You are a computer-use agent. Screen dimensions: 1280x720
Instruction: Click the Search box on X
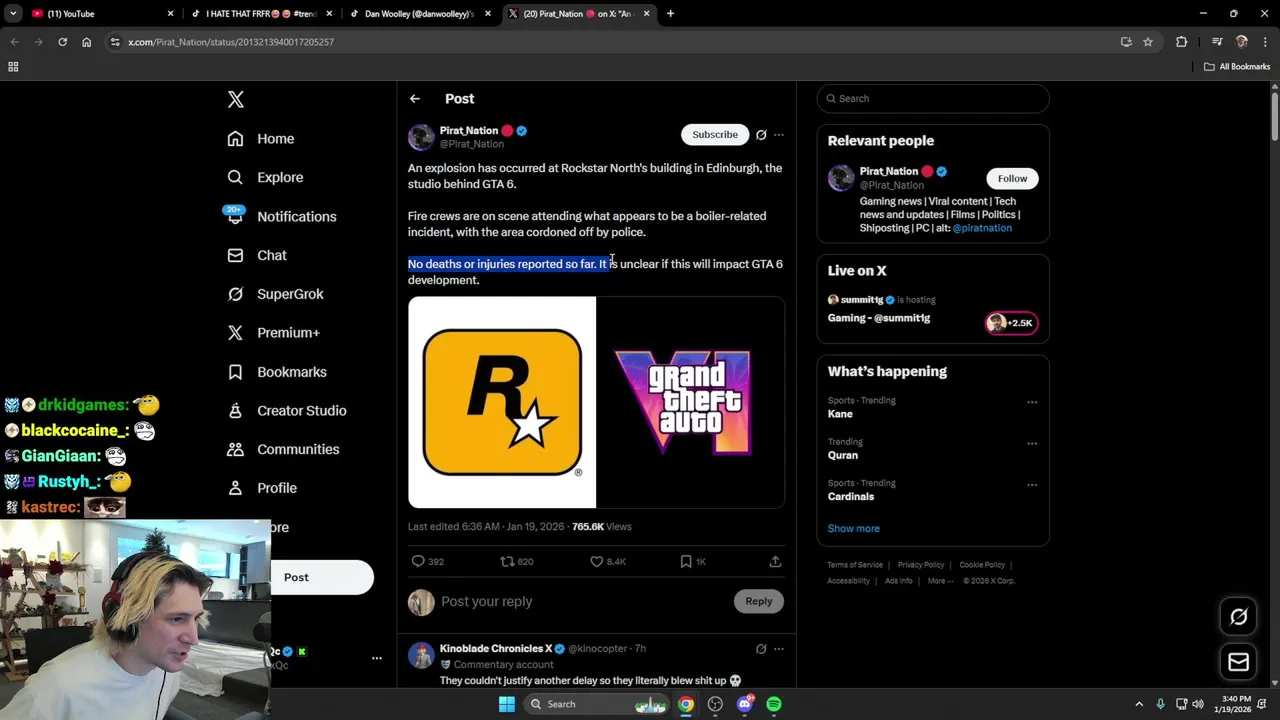click(933, 99)
